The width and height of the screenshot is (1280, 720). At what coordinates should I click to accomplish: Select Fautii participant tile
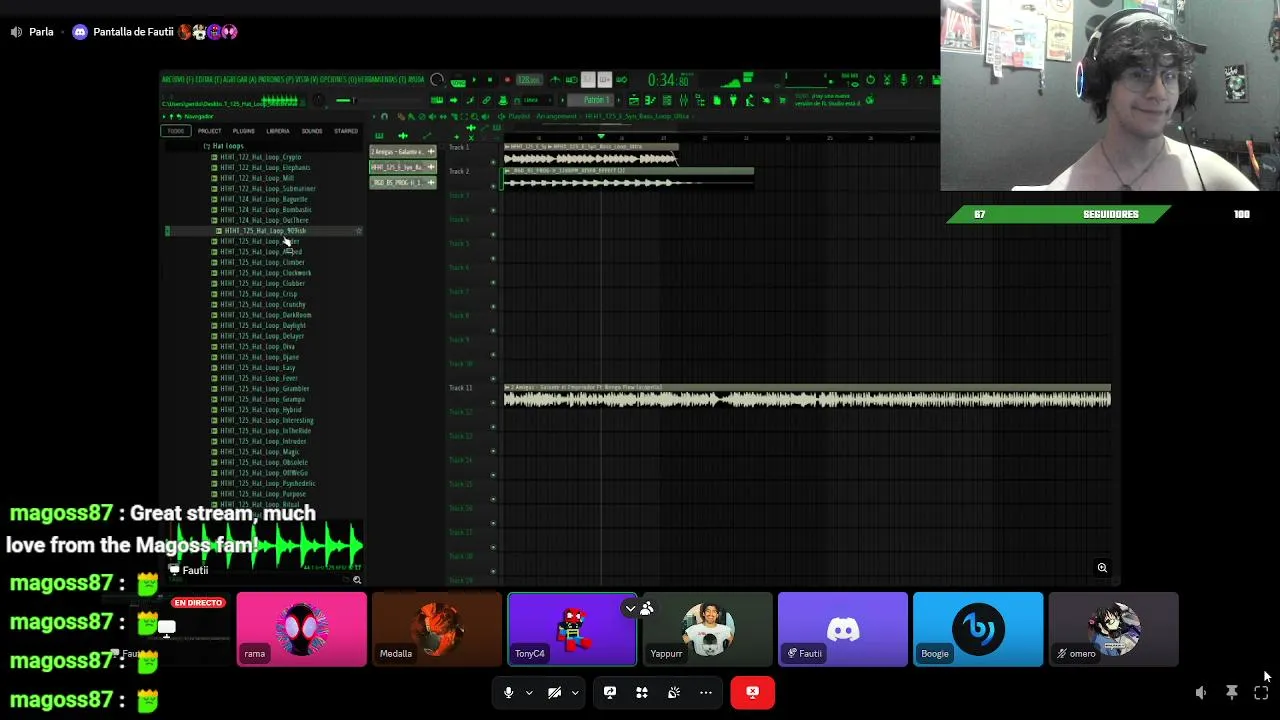pyautogui.click(x=843, y=629)
